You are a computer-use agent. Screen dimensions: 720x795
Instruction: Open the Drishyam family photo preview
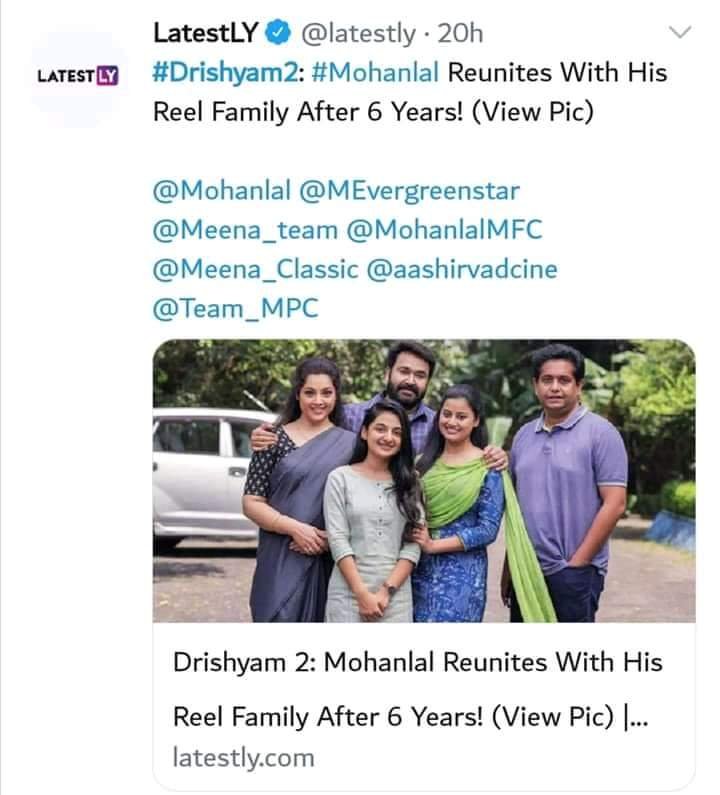[423, 480]
